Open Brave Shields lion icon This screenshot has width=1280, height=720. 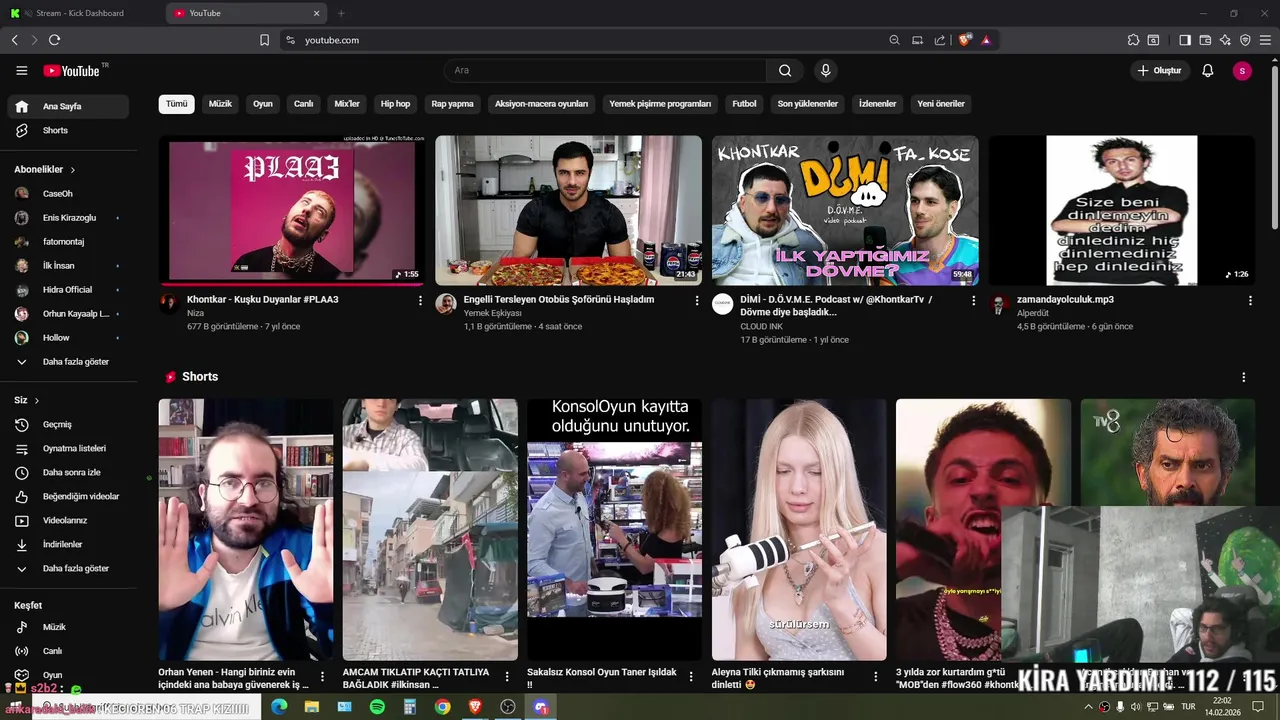point(965,40)
